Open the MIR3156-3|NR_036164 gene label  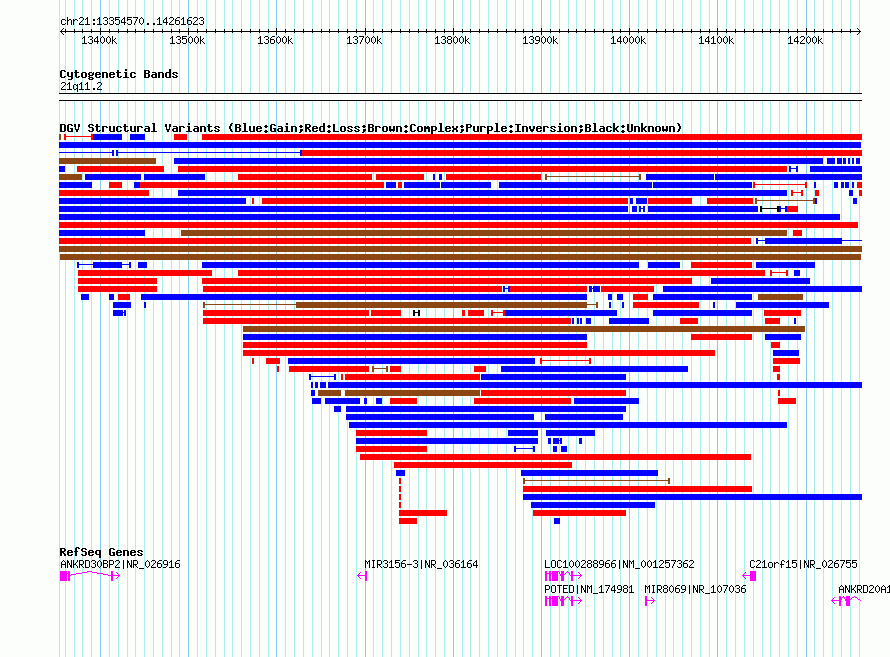click(x=421, y=565)
